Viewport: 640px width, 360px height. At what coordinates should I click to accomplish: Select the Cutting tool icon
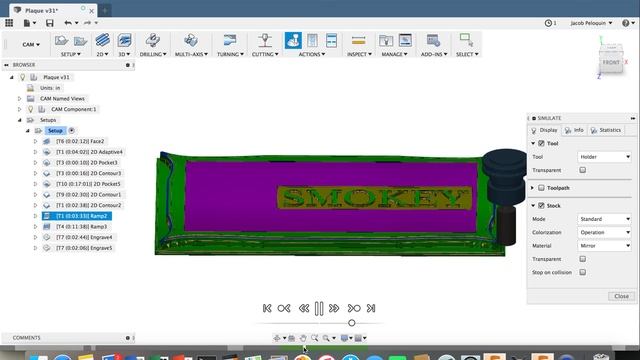265,40
